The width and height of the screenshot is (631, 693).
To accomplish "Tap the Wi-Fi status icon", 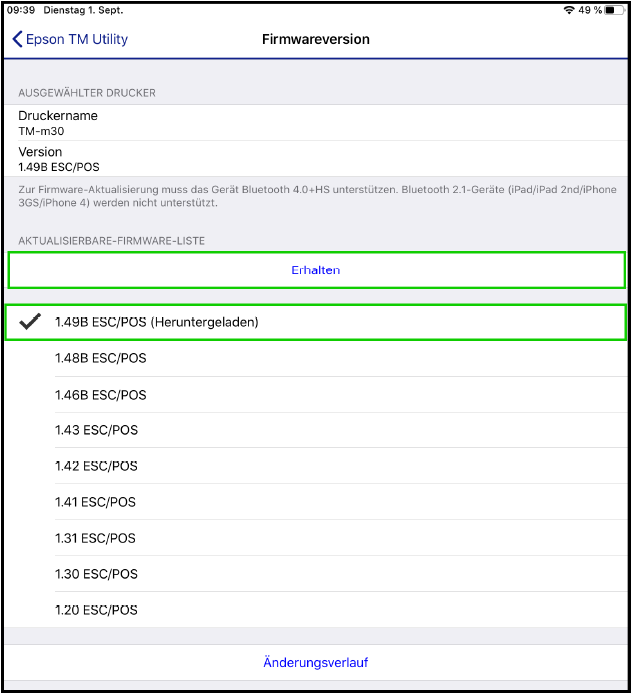I will (569, 10).
